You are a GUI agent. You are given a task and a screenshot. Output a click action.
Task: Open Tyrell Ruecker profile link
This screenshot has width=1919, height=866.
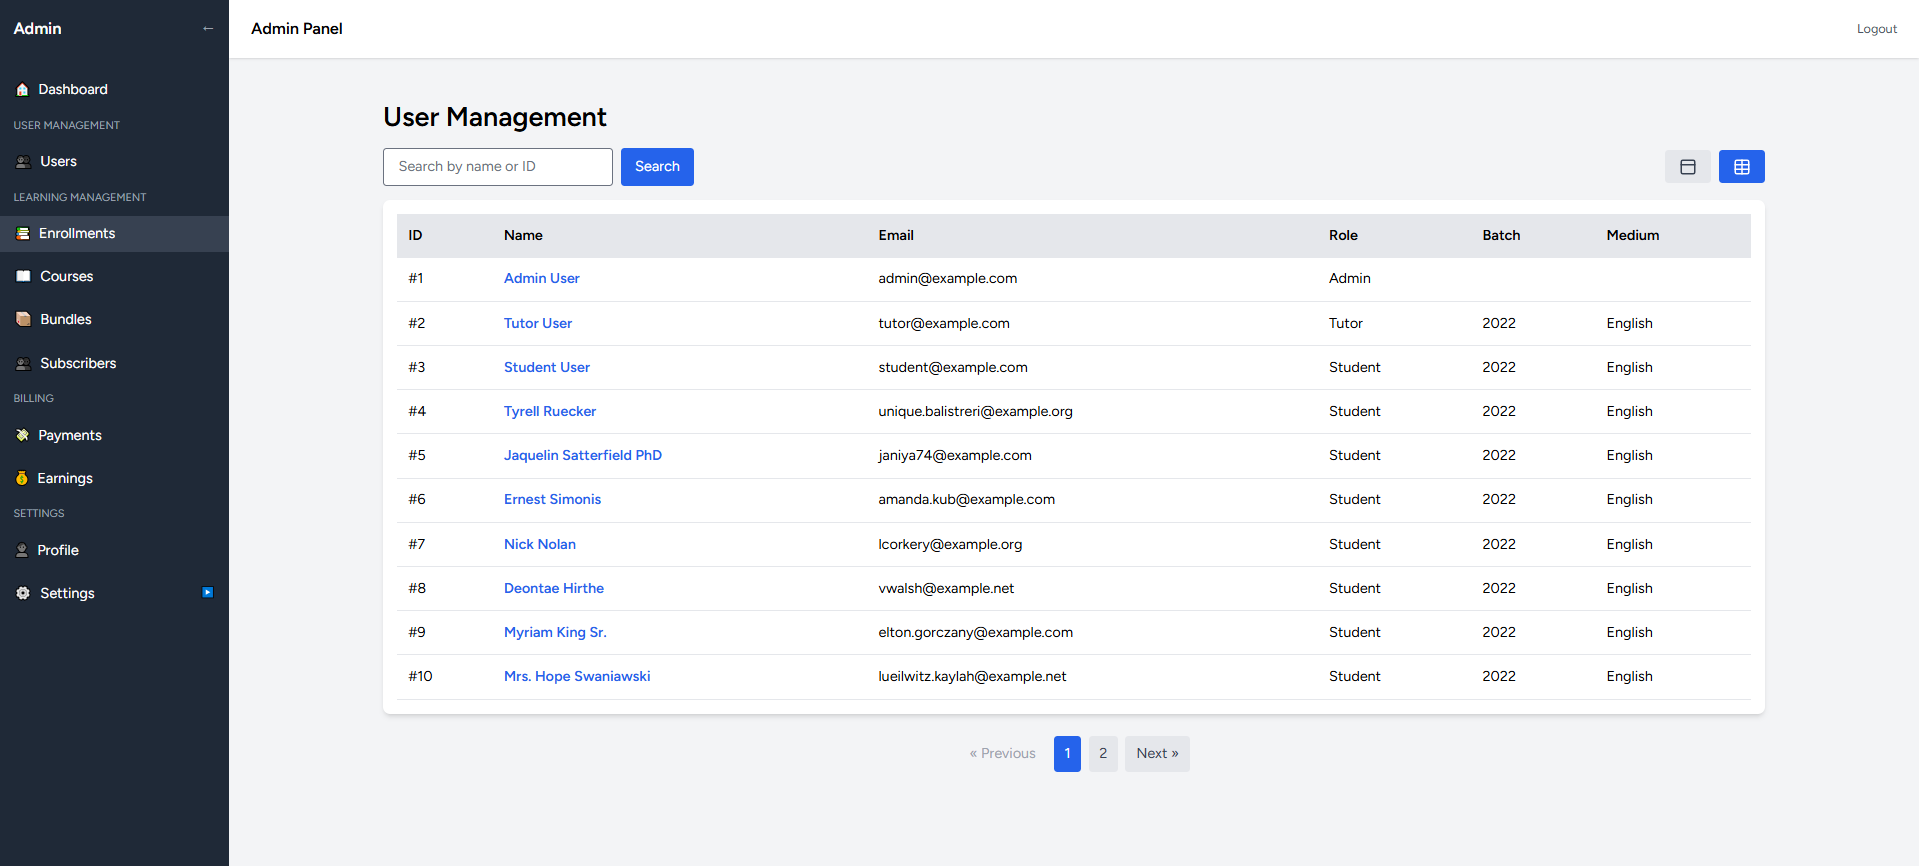pos(550,412)
